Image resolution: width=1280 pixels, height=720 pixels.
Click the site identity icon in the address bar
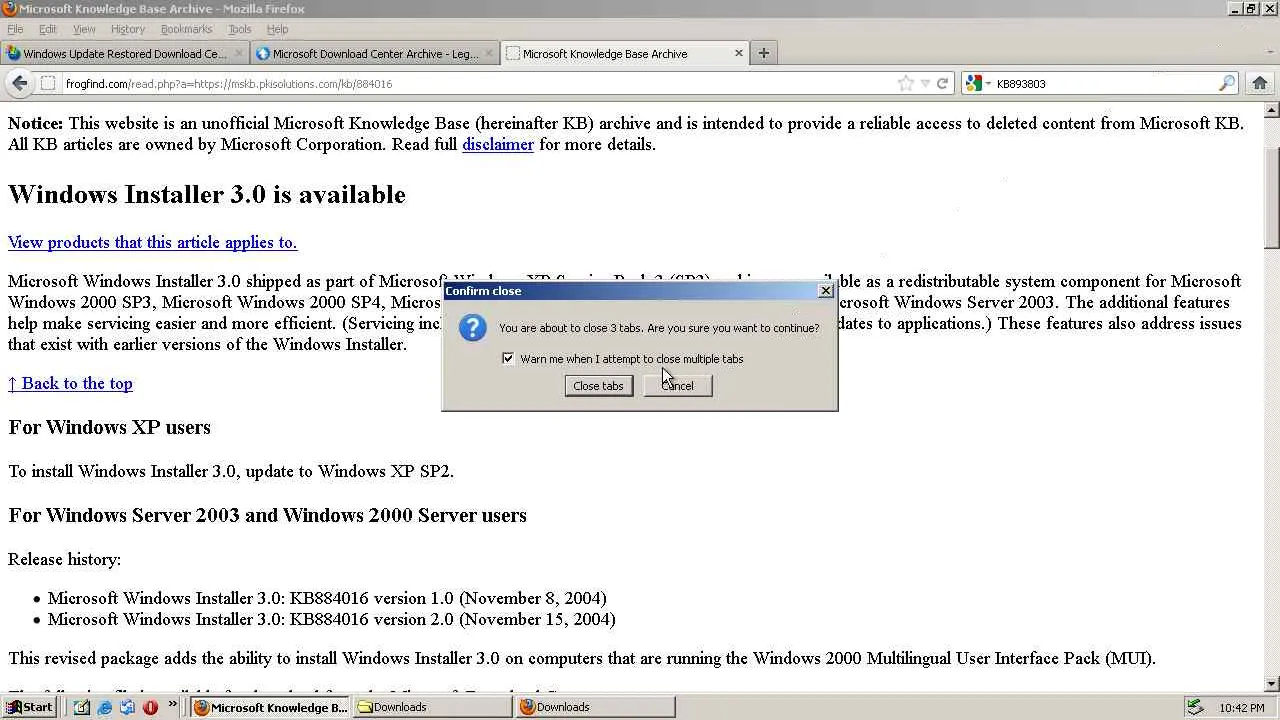click(x=48, y=84)
